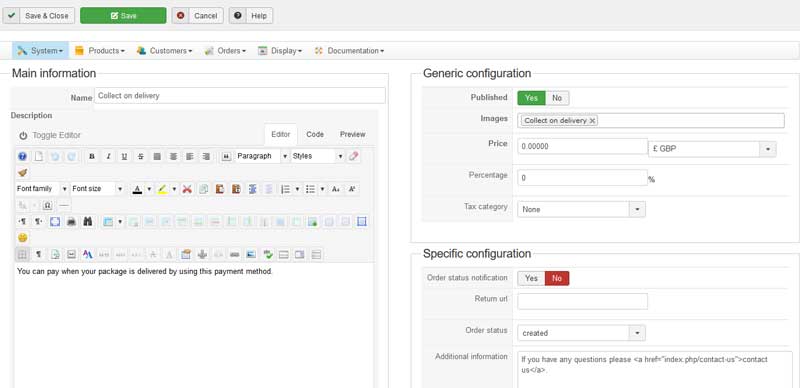Apply bold formatting in the editor

point(92,156)
